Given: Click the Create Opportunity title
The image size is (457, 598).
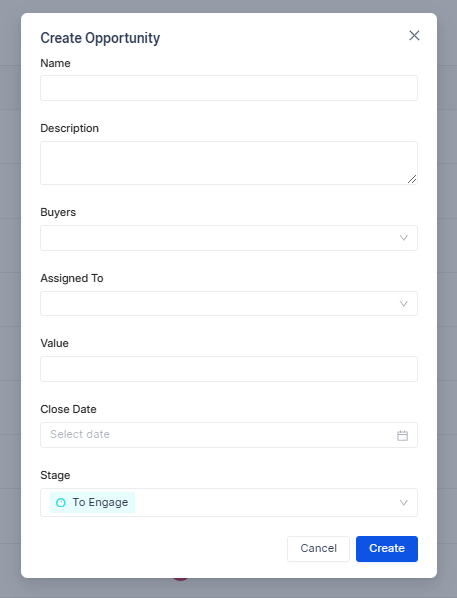Looking at the screenshot, I should tap(100, 38).
